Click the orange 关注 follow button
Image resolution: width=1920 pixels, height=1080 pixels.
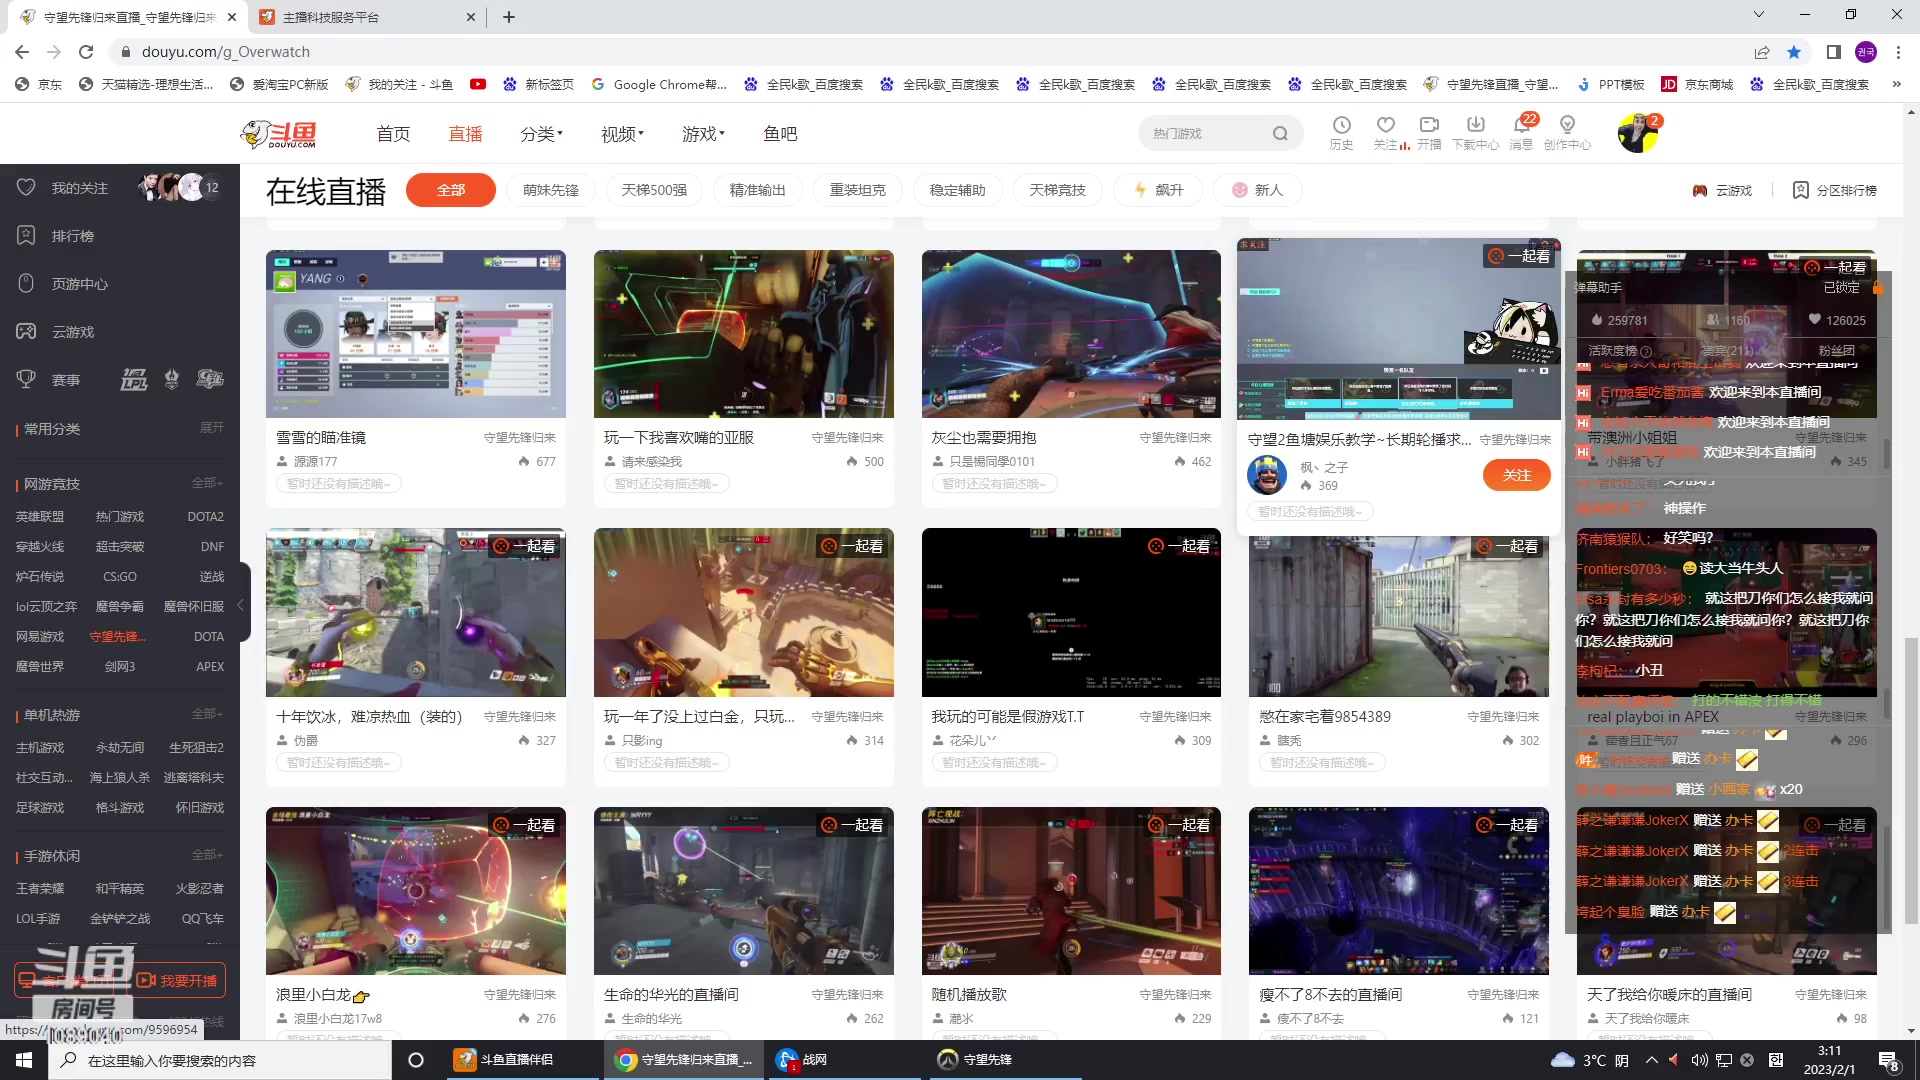click(x=1517, y=475)
